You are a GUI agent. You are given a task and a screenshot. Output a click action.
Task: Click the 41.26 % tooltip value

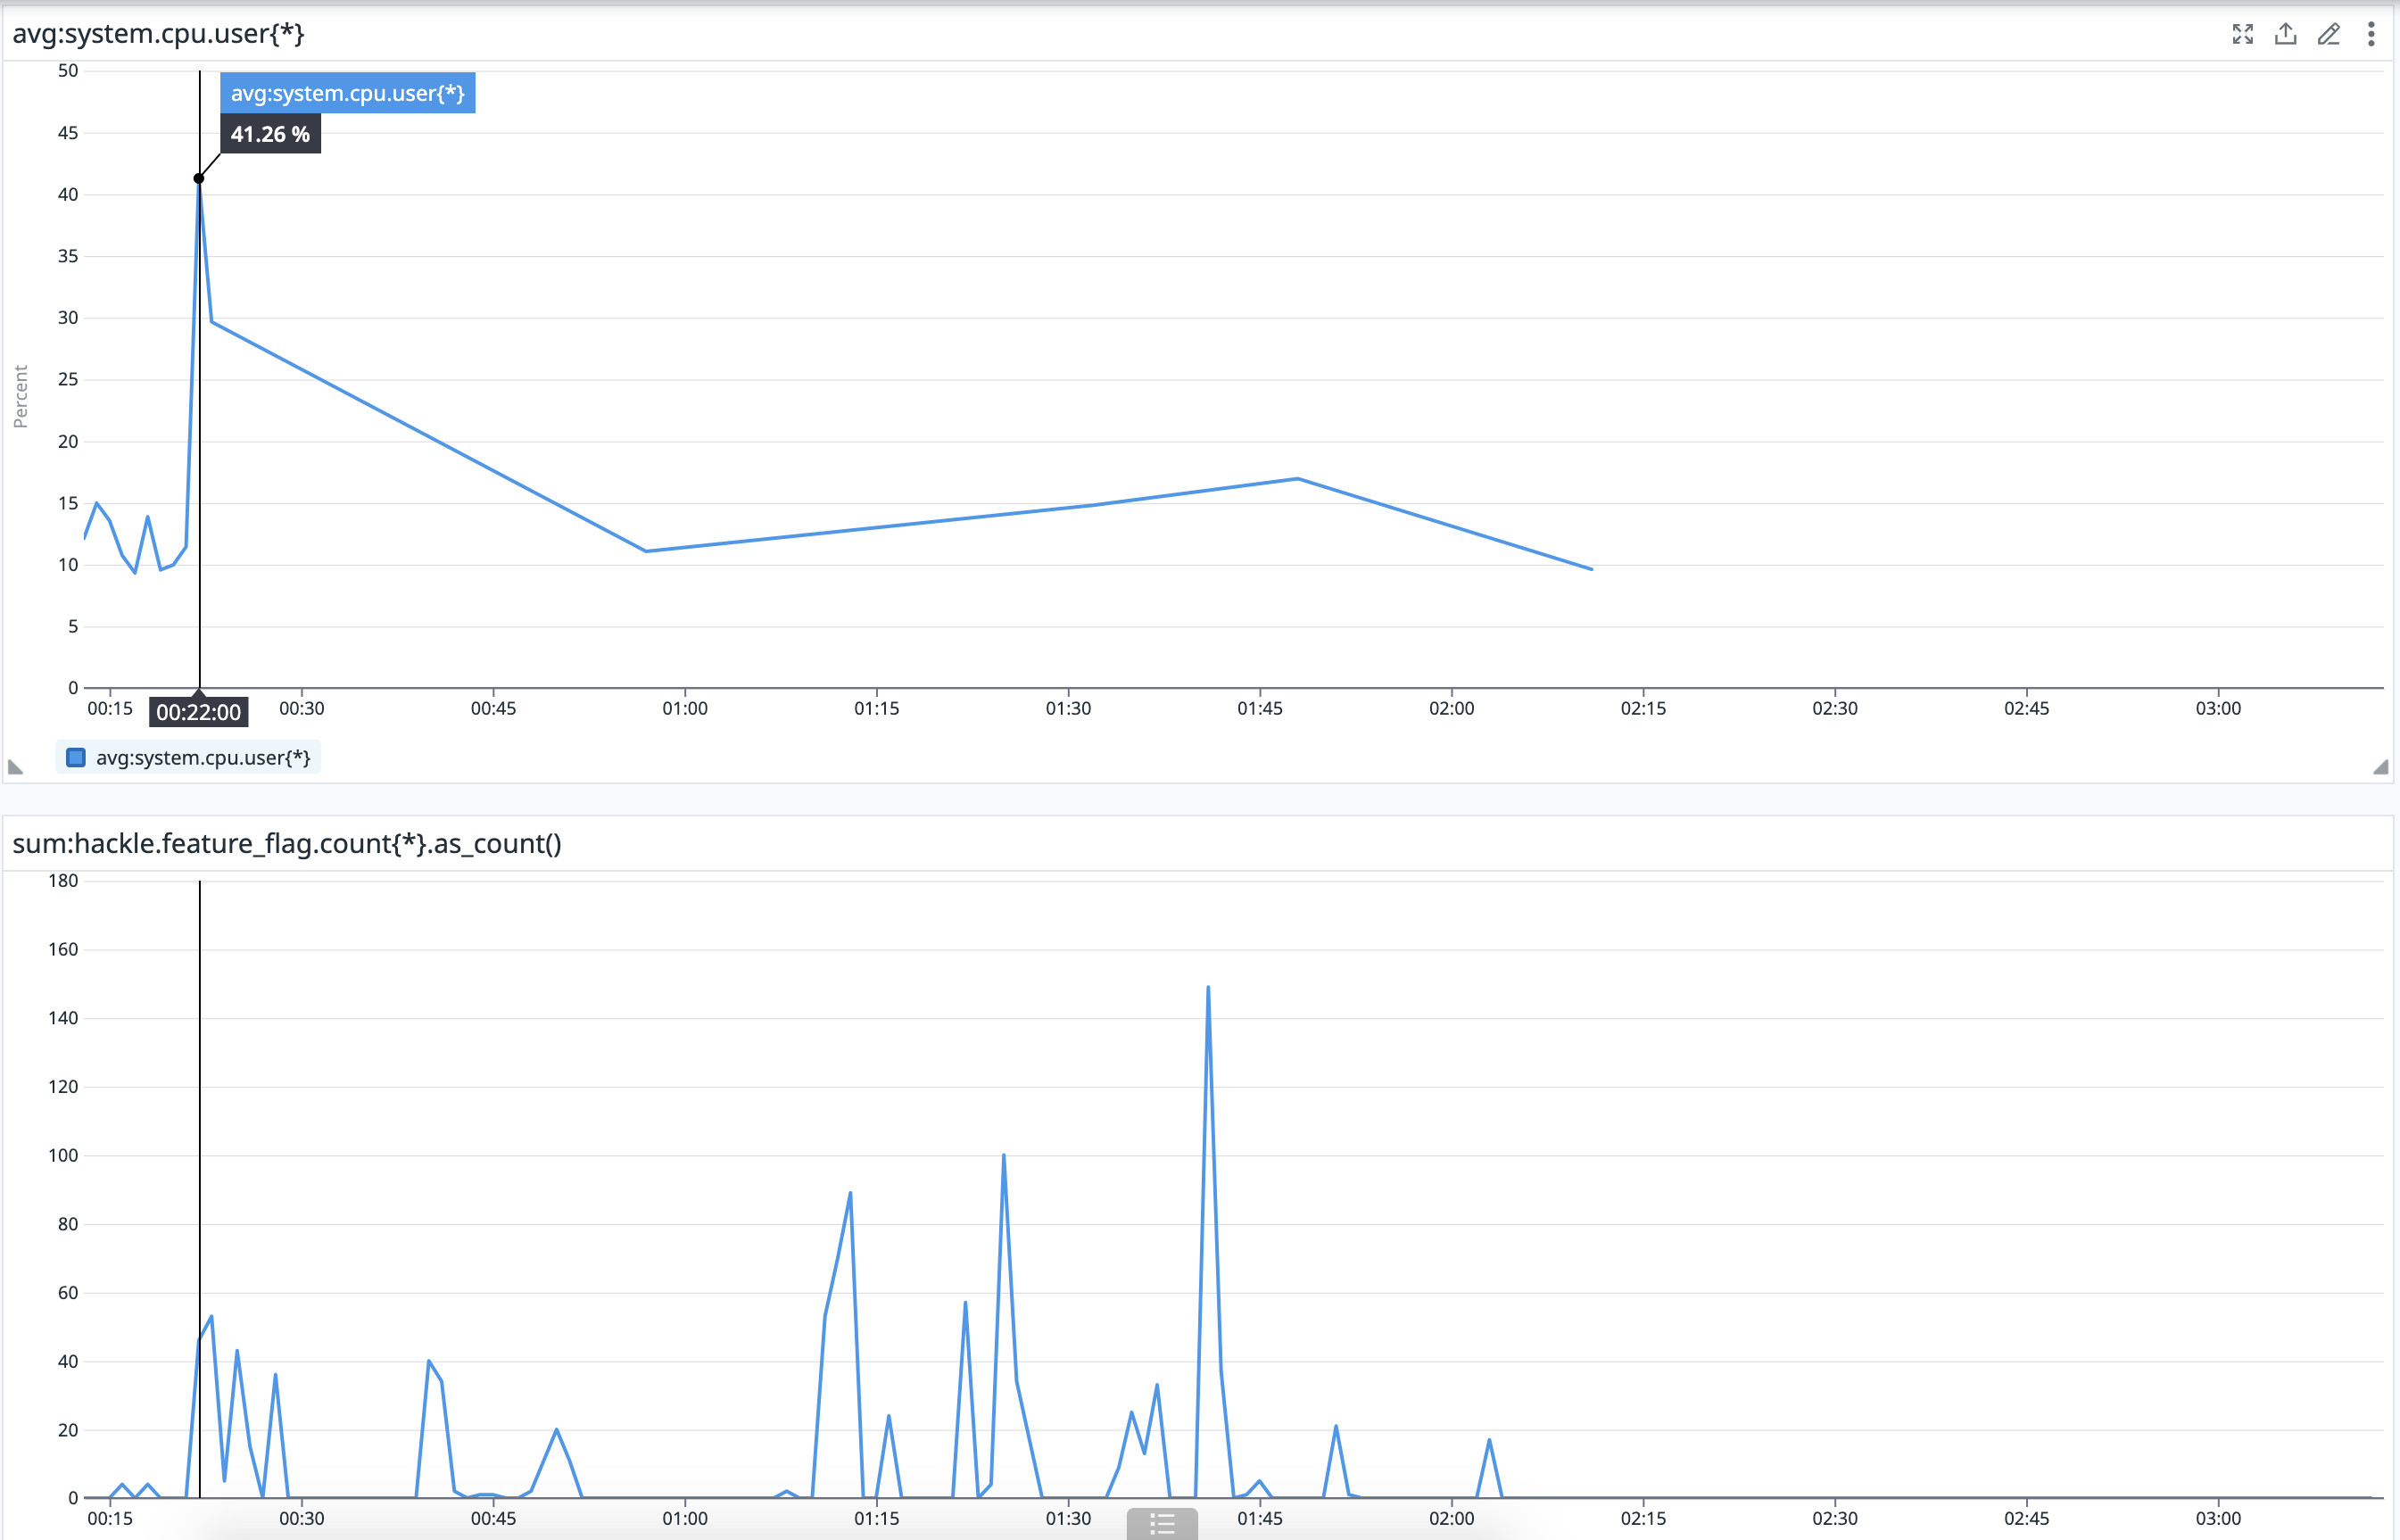(x=270, y=134)
